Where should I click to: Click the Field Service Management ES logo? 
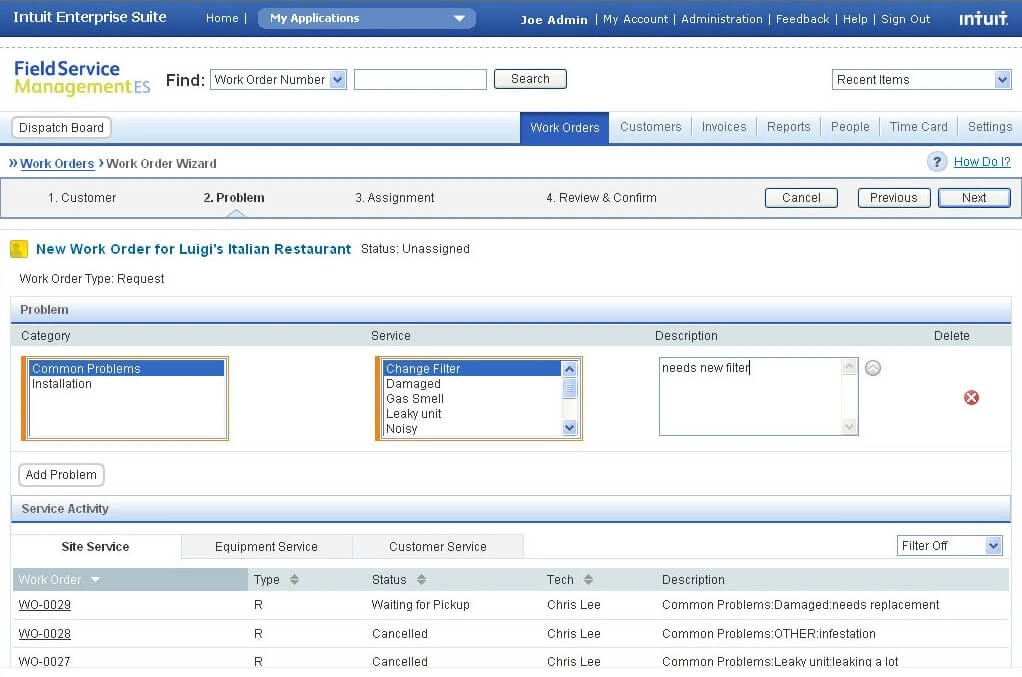pyautogui.click(x=82, y=78)
